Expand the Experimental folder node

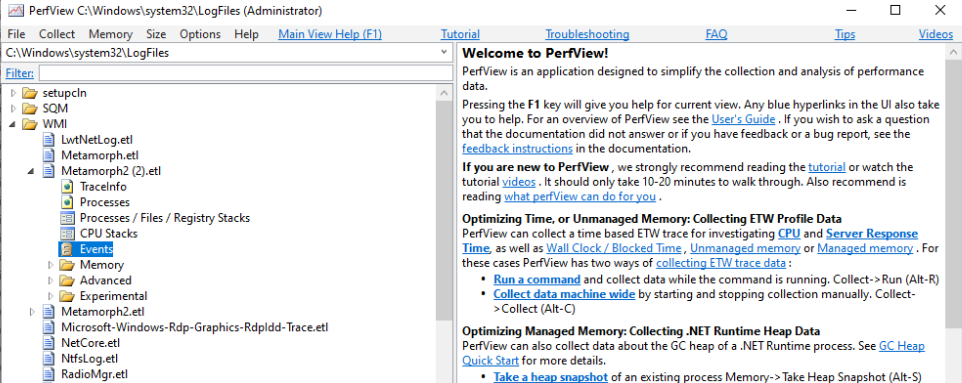coord(51,296)
